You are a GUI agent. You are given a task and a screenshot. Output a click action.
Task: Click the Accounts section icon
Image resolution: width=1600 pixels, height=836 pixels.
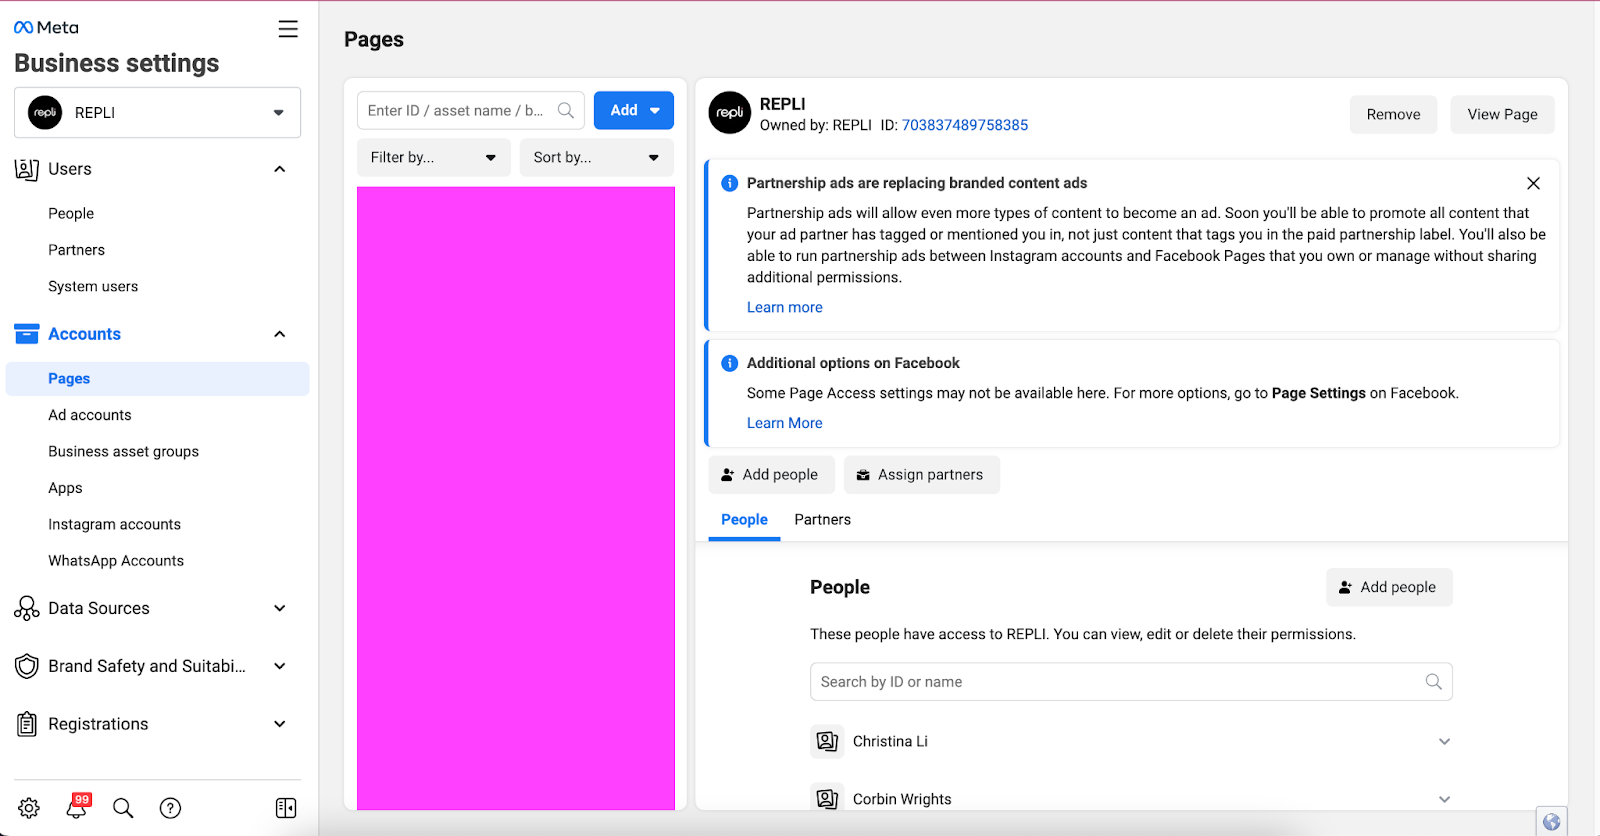point(27,334)
